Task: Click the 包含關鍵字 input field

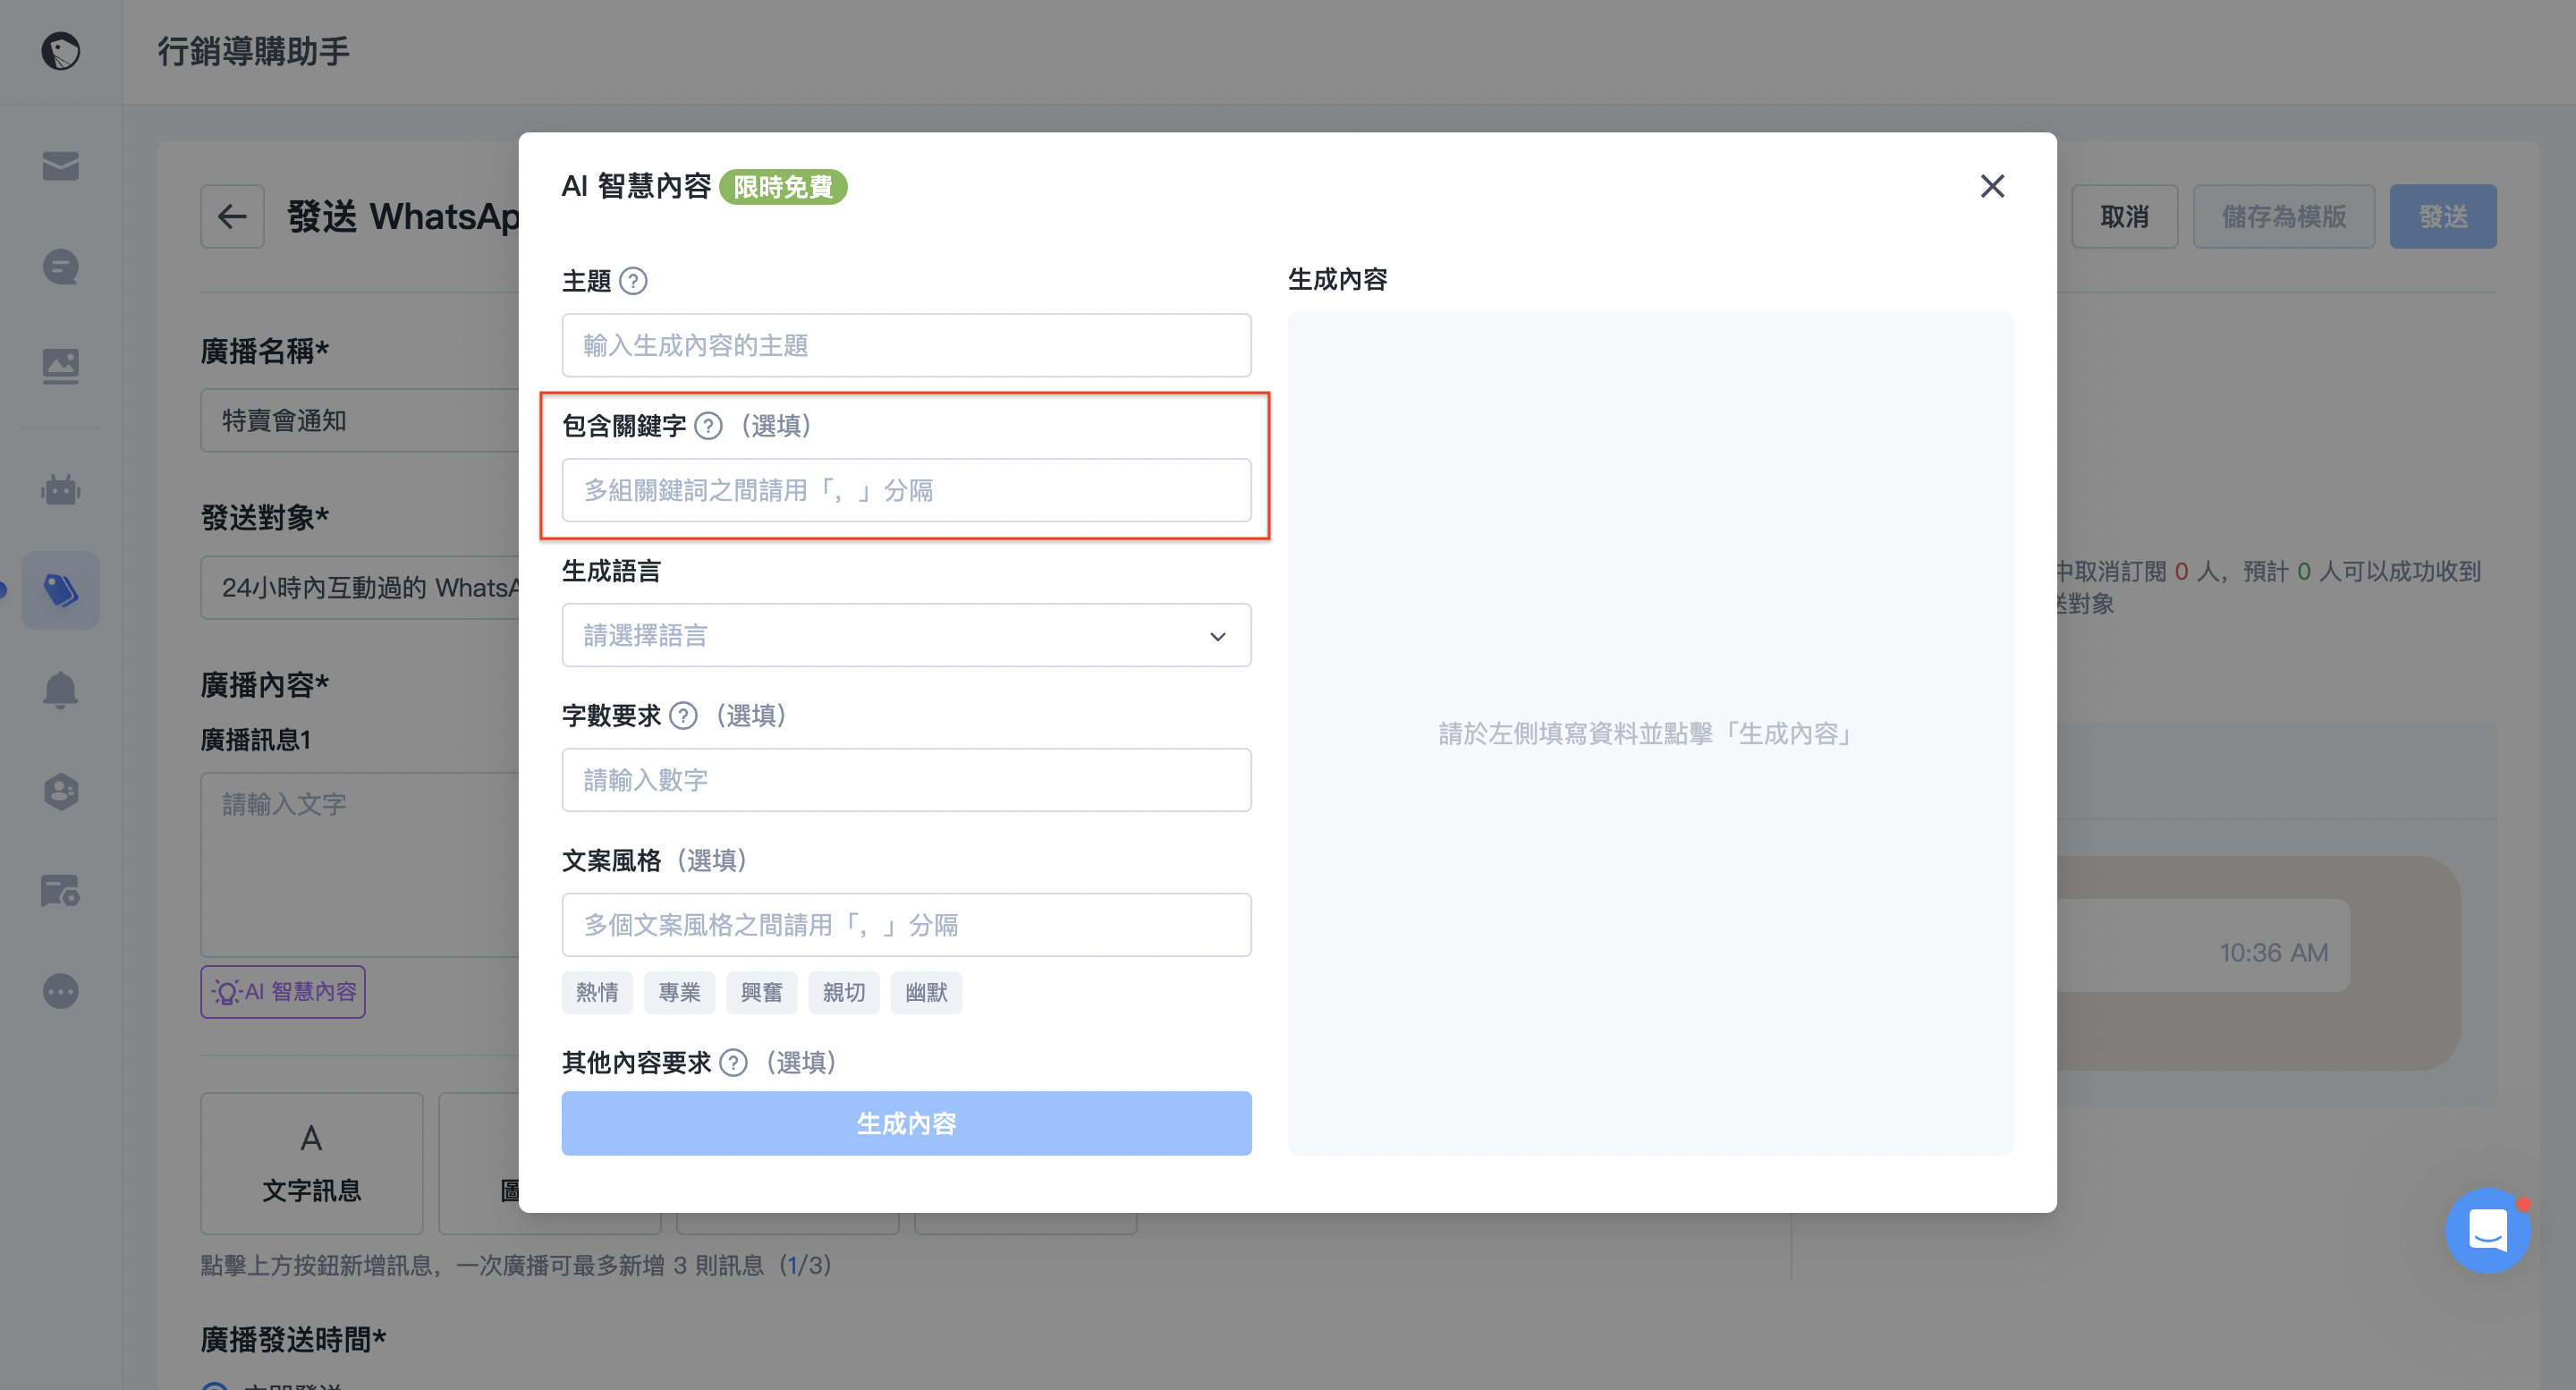Action: coord(906,490)
